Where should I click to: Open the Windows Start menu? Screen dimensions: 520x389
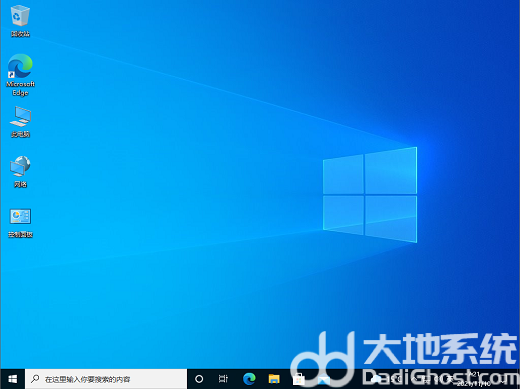pyautogui.click(x=13, y=379)
